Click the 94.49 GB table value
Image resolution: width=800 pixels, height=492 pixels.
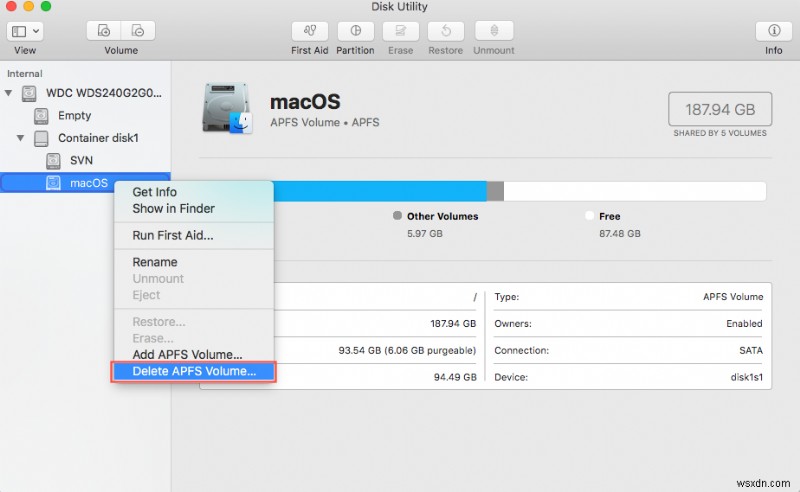tap(455, 377)
